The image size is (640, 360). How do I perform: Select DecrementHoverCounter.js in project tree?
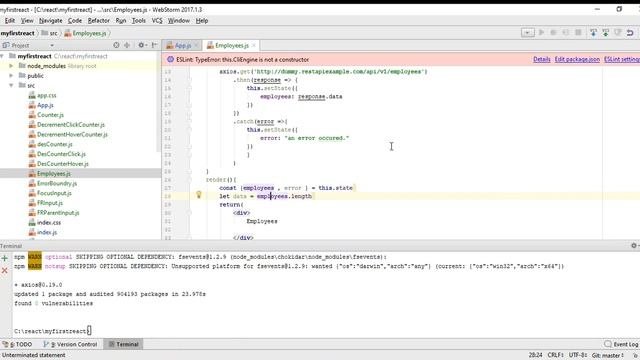[x=72, y=134]
